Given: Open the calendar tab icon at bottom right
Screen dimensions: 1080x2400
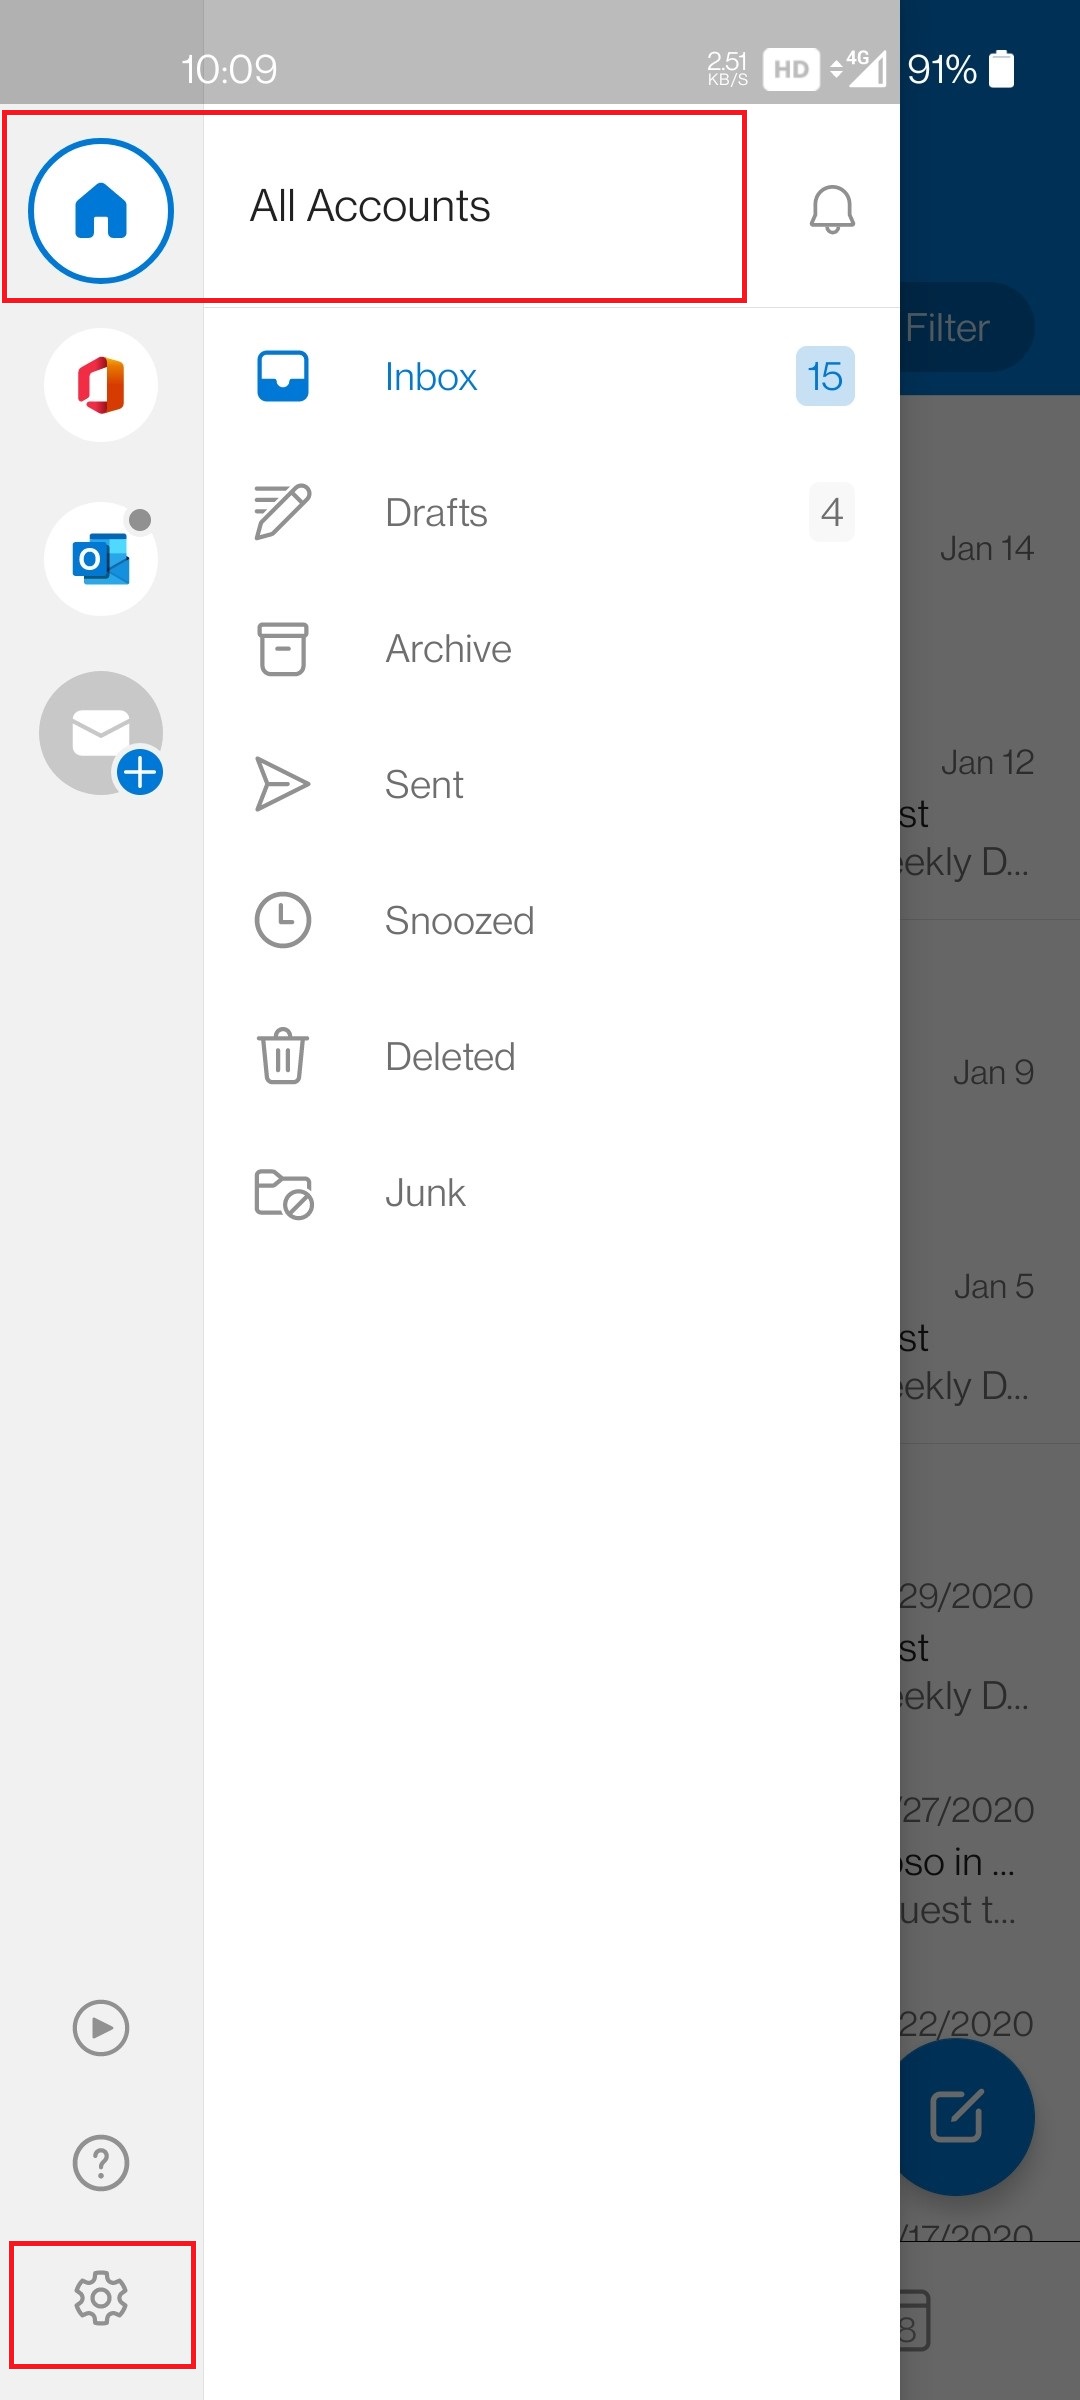Looking at the screenshot, I should 914,2320.
